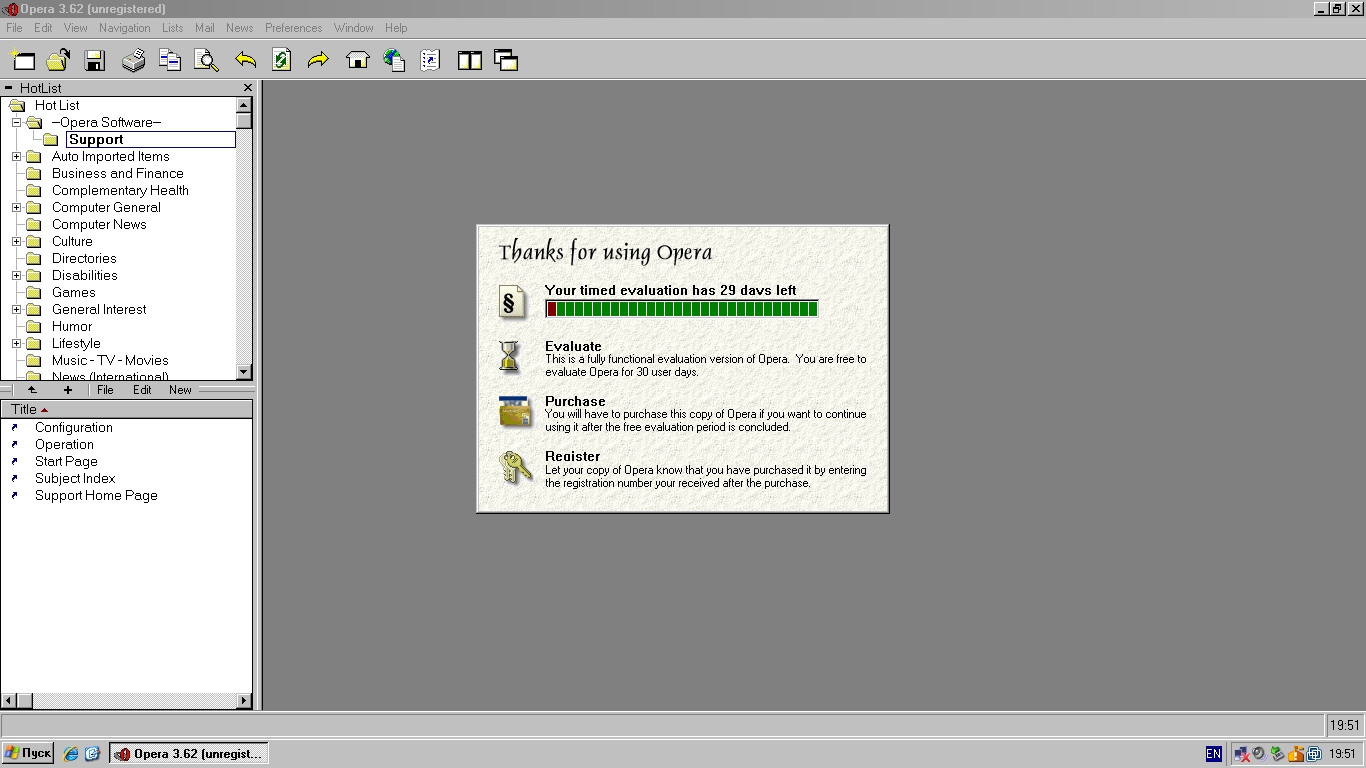Click the New button in HotList bar

coord(180,390)
